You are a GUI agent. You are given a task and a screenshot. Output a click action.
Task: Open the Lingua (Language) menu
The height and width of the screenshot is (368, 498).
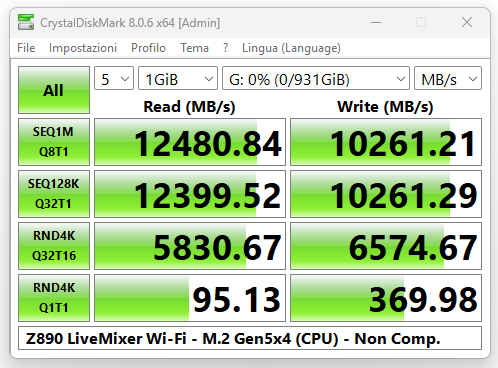click(291, 48)
